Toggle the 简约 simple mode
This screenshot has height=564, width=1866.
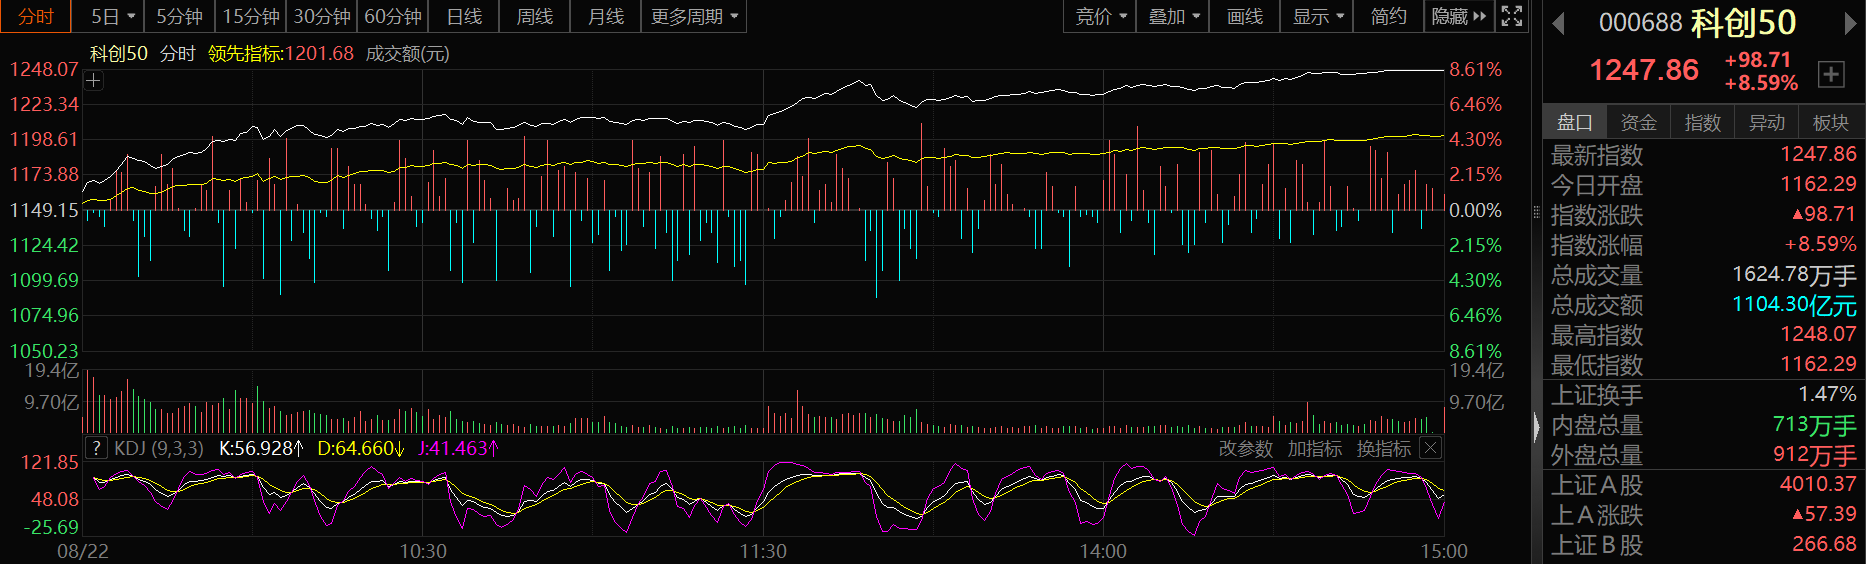point(1389,16)
